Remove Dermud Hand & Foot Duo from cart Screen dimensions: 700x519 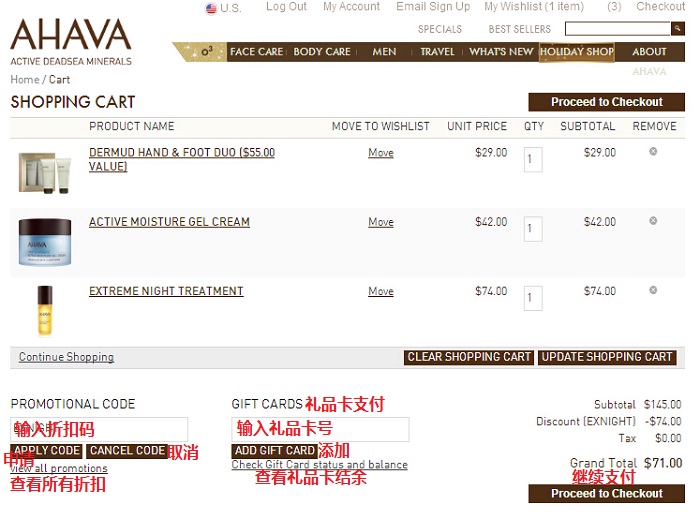(653, 152)
